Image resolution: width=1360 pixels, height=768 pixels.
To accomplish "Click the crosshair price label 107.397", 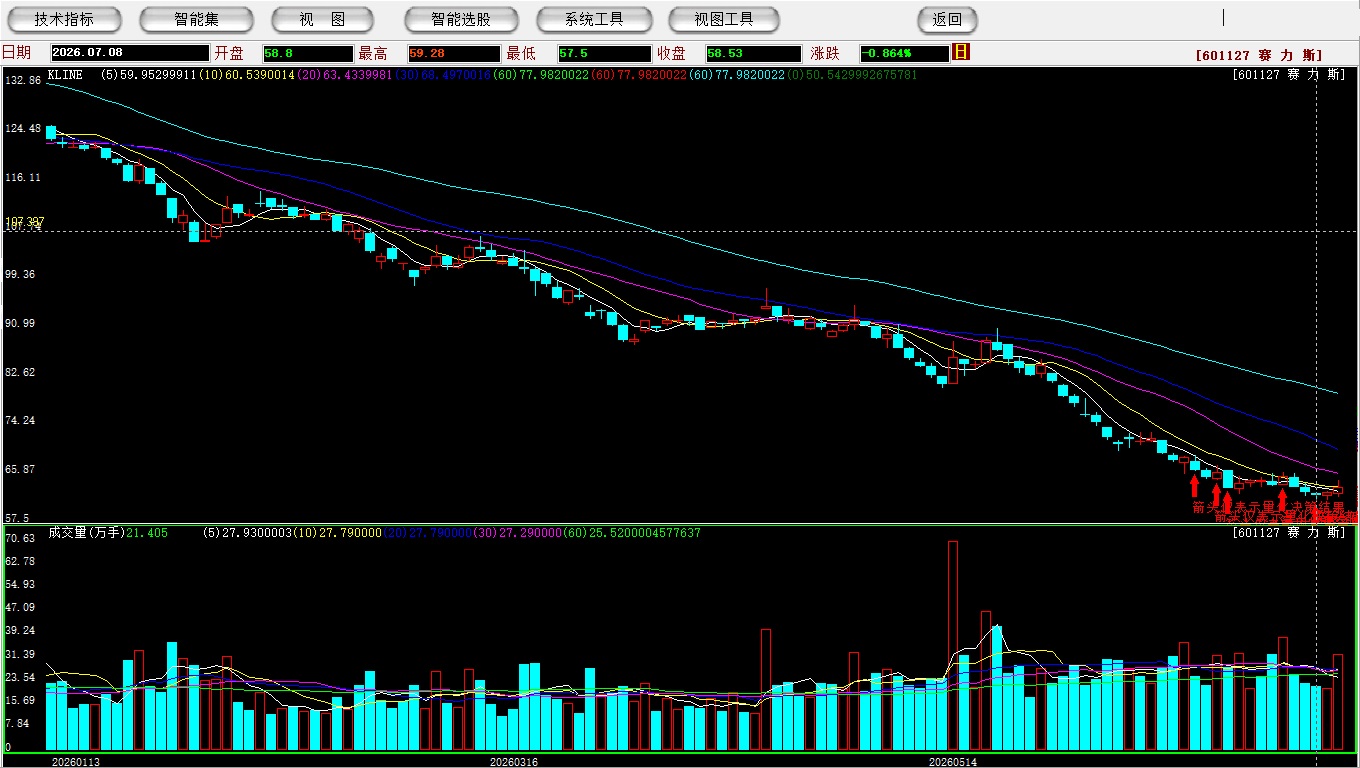I will [24, 221].
